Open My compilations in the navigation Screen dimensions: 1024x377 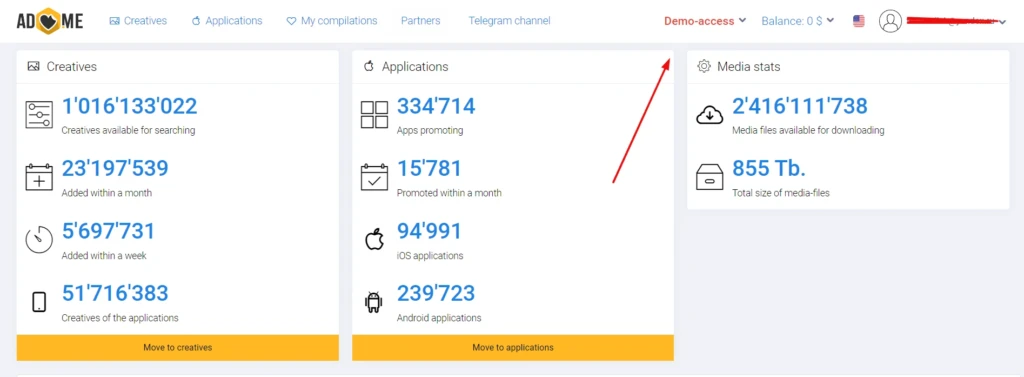click(x=332, y=21)
